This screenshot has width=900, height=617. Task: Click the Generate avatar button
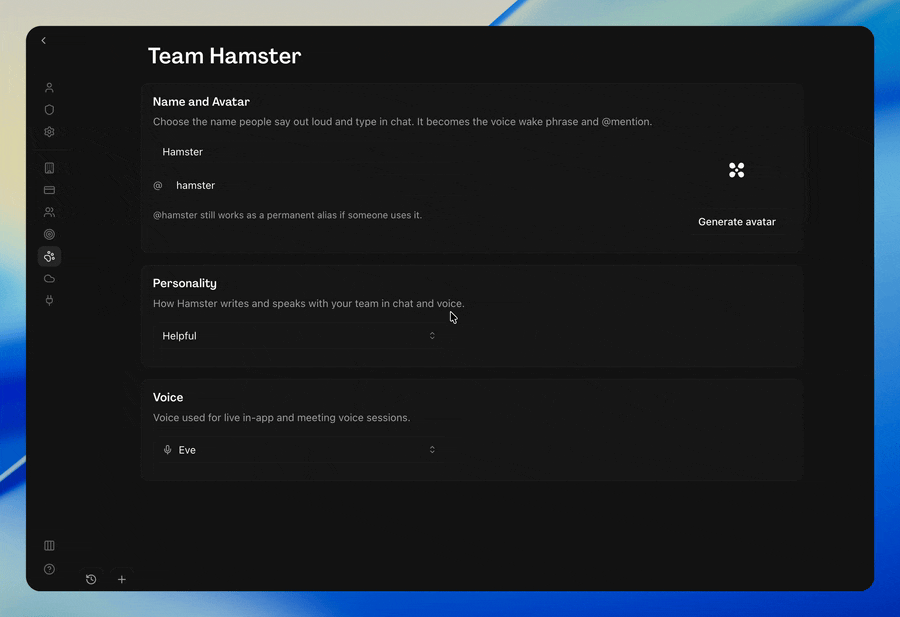(x=737, y=222)
